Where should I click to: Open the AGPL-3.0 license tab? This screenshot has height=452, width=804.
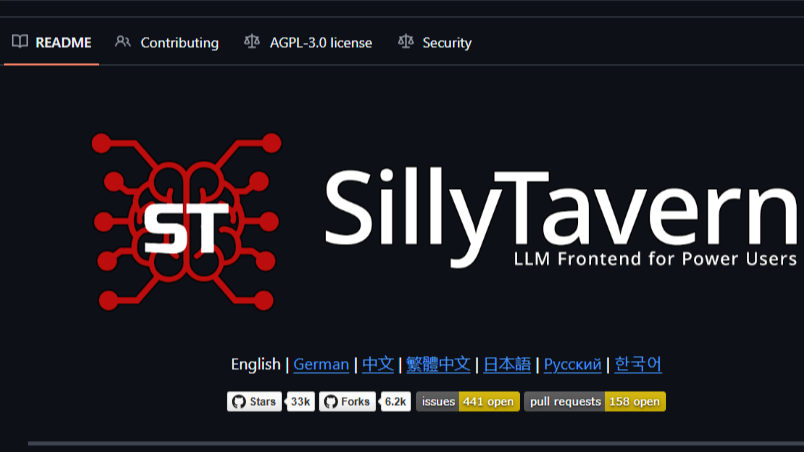[308, 43]
